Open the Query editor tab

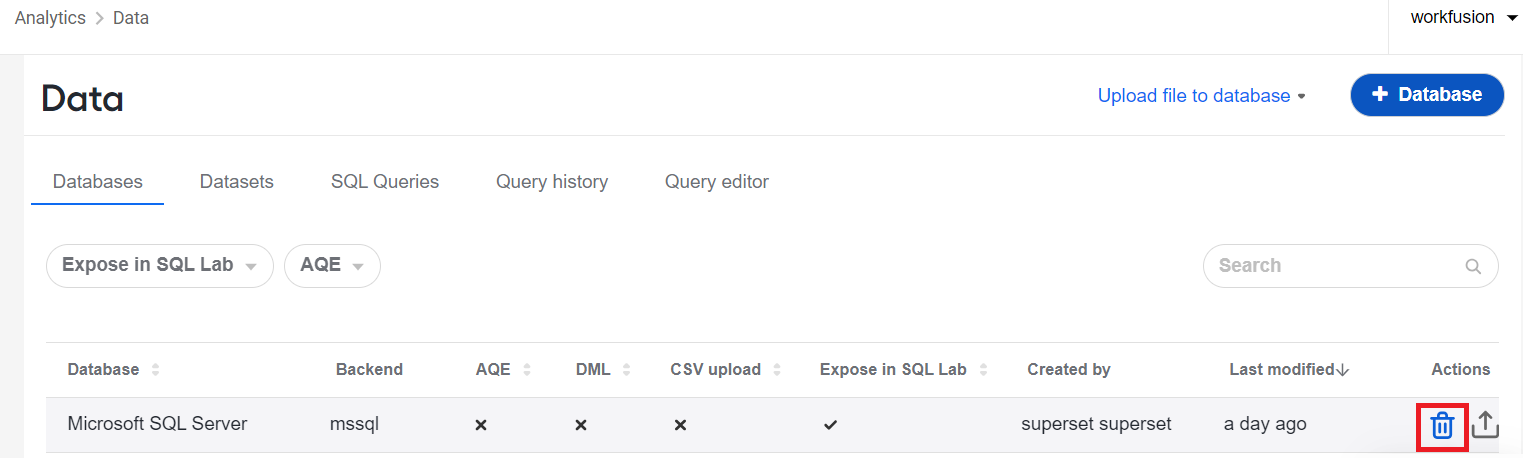click(717, 182)
